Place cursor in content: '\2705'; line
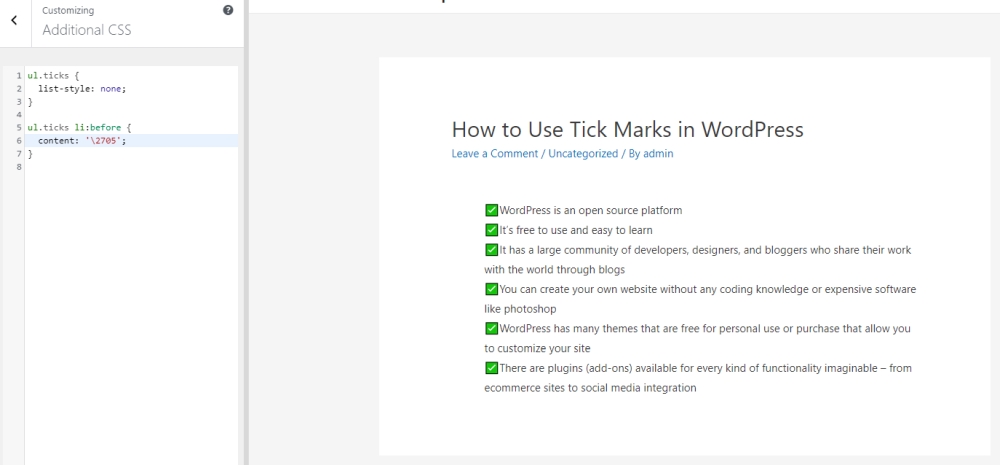 coord(131,140)
